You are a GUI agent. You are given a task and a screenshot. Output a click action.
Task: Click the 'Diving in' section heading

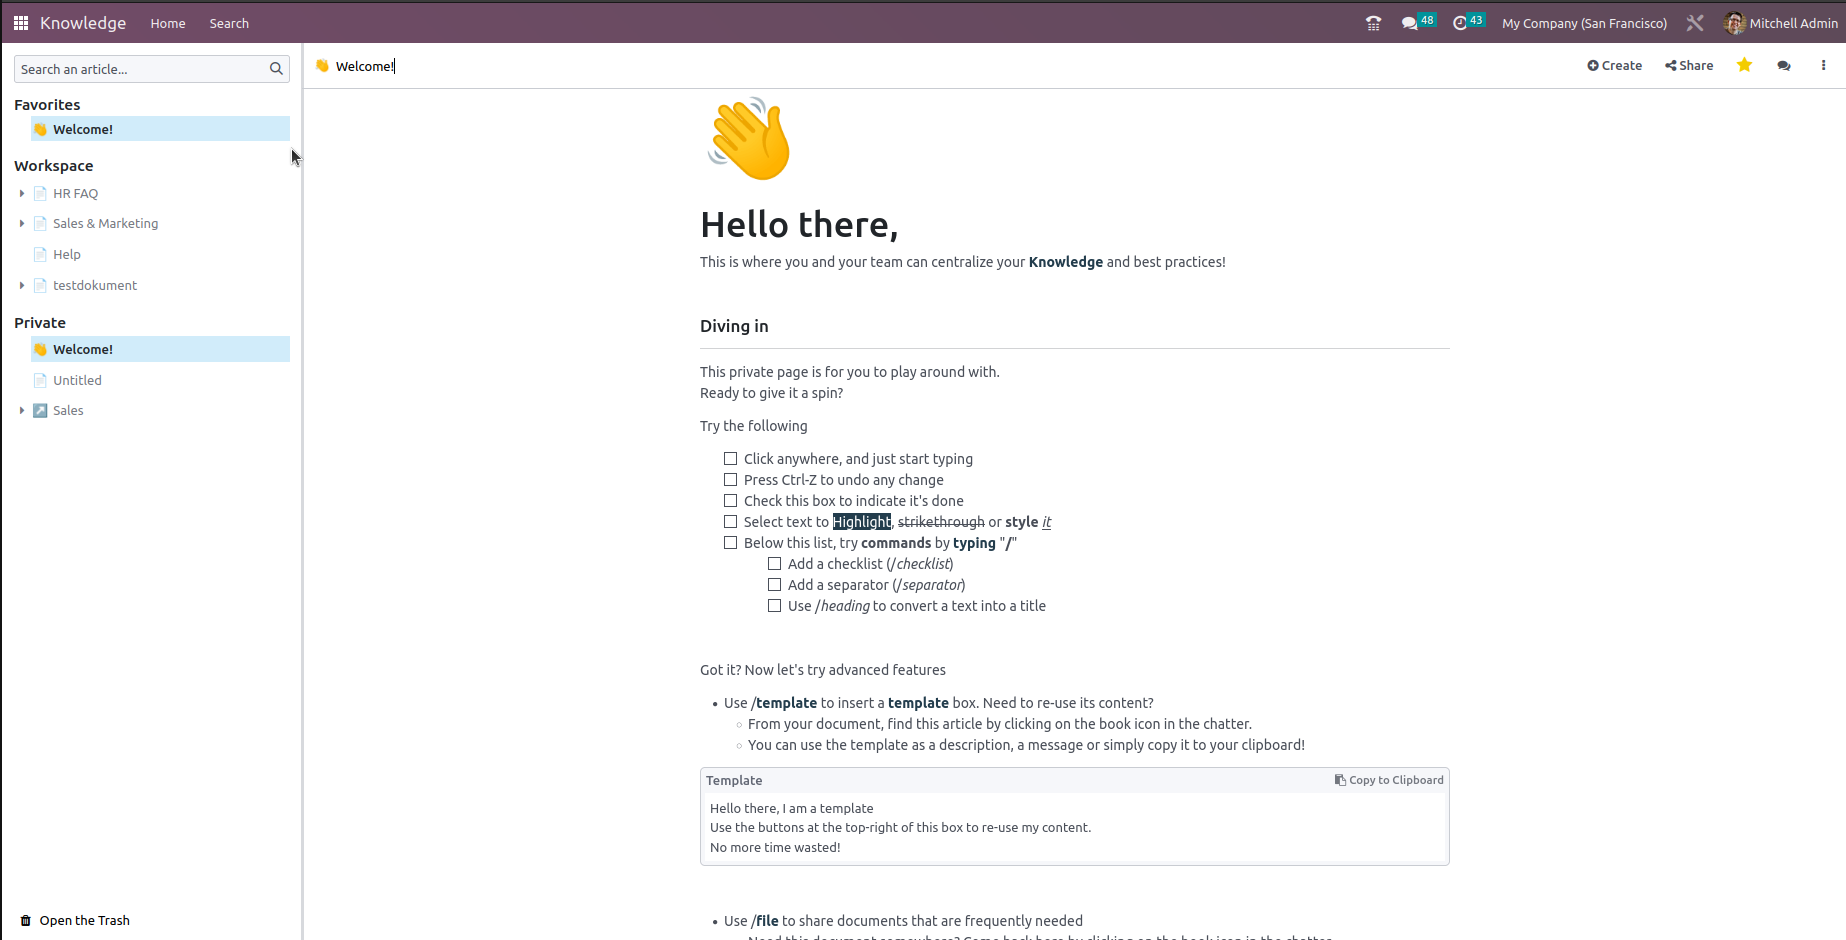(x=734, y=326)
